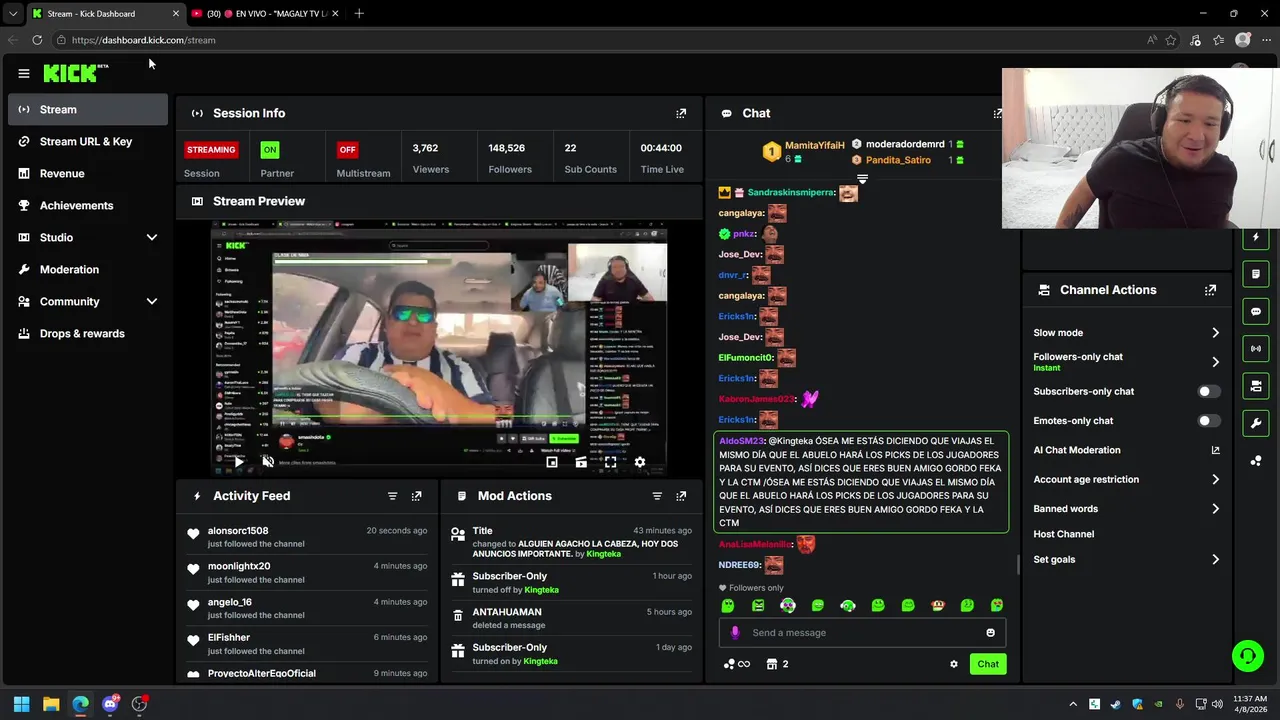Open Account age restriction chevron
1280x720 pixels.
pyautogui.click(x=1215, y=480)
